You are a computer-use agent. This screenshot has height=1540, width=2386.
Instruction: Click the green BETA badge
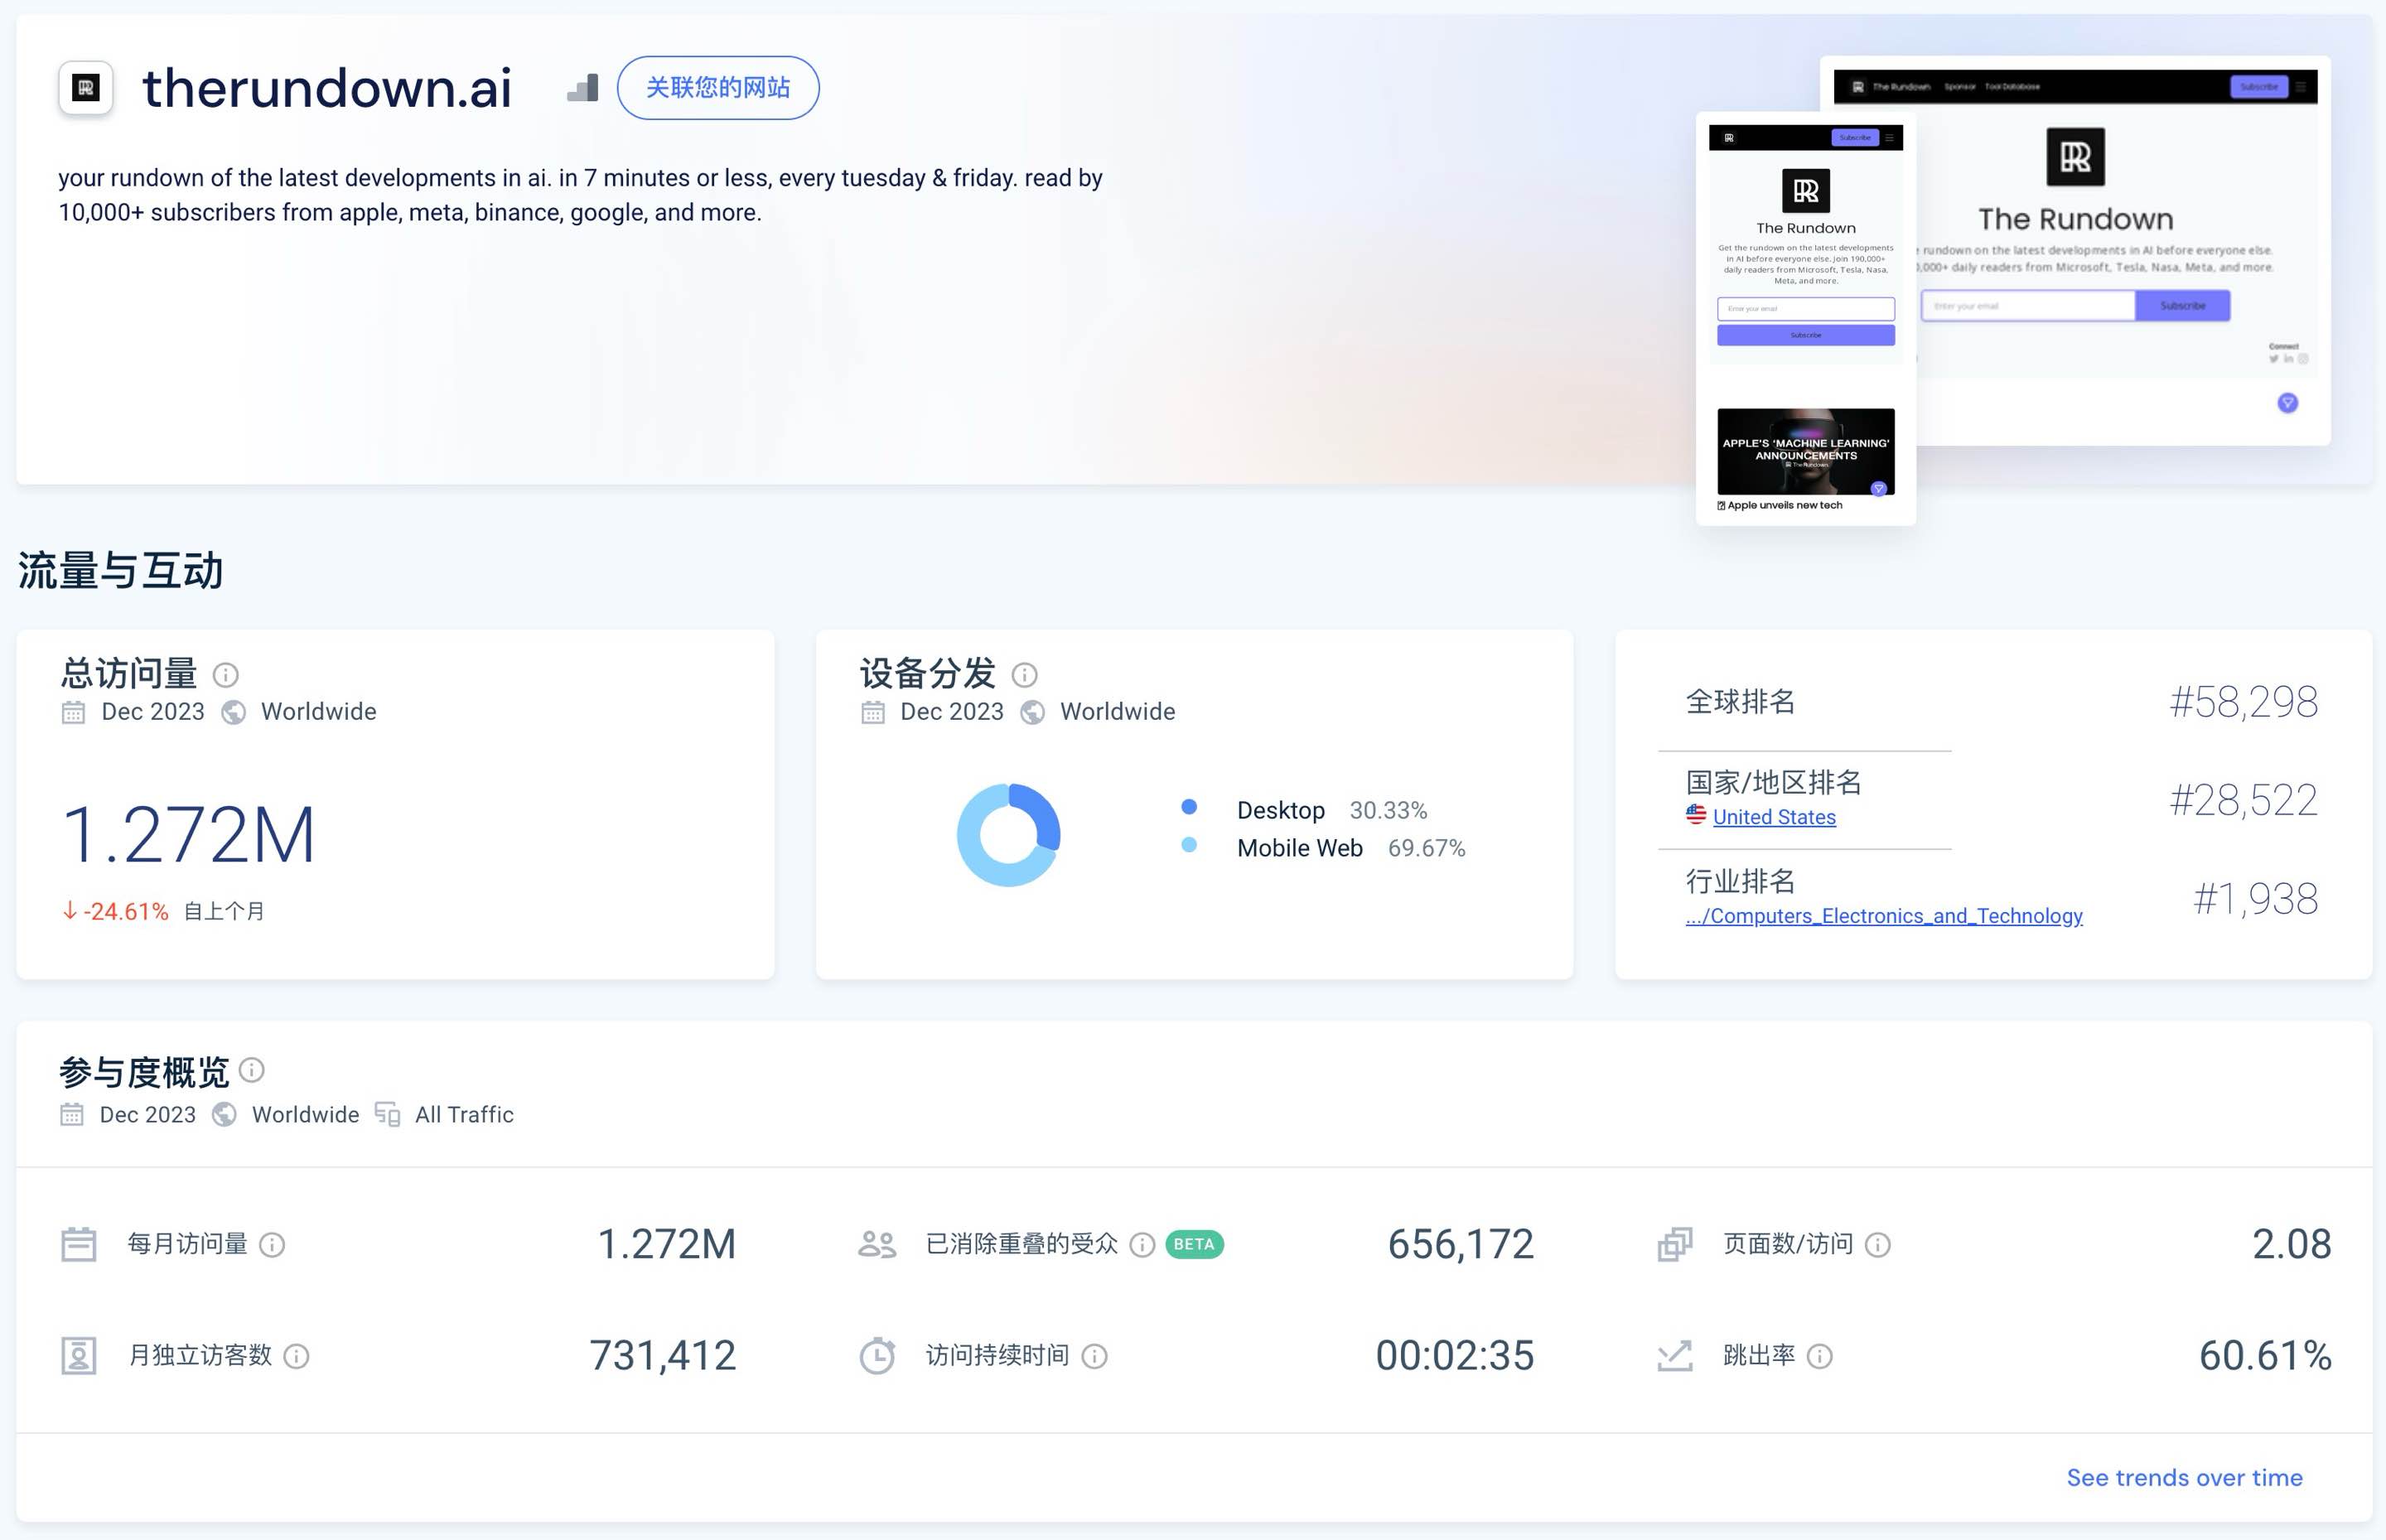[1194, 1244]
